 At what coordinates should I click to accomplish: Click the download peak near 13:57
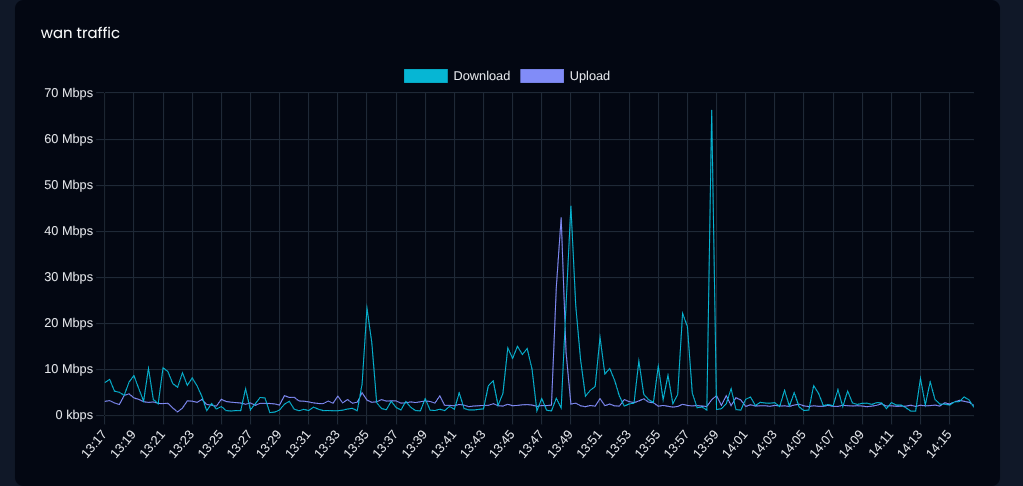(683, 313)
